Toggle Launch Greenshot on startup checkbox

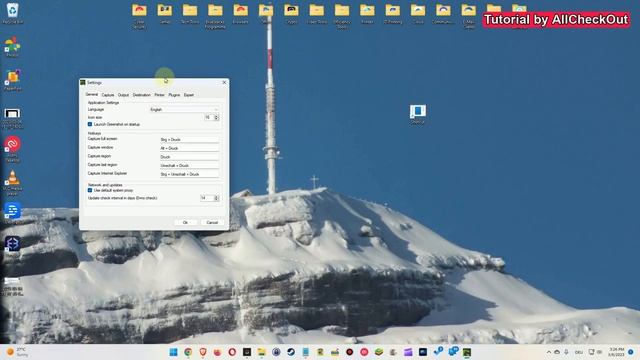coord(90,124)
